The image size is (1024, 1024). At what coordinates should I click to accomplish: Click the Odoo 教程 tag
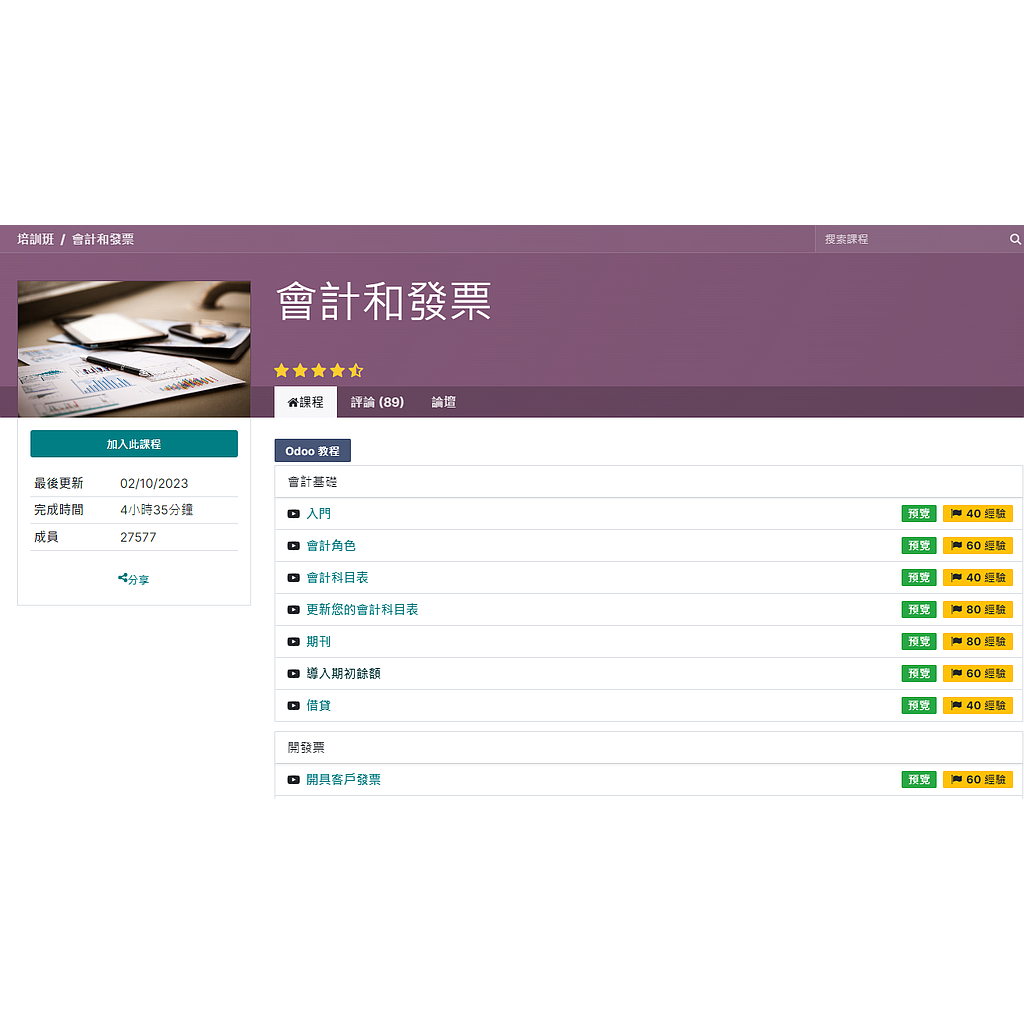pos(312,451)
